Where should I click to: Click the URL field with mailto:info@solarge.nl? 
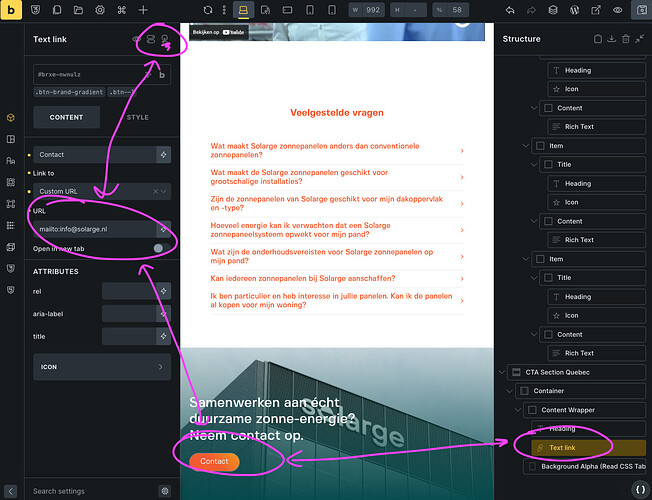(x=95, y=229)
